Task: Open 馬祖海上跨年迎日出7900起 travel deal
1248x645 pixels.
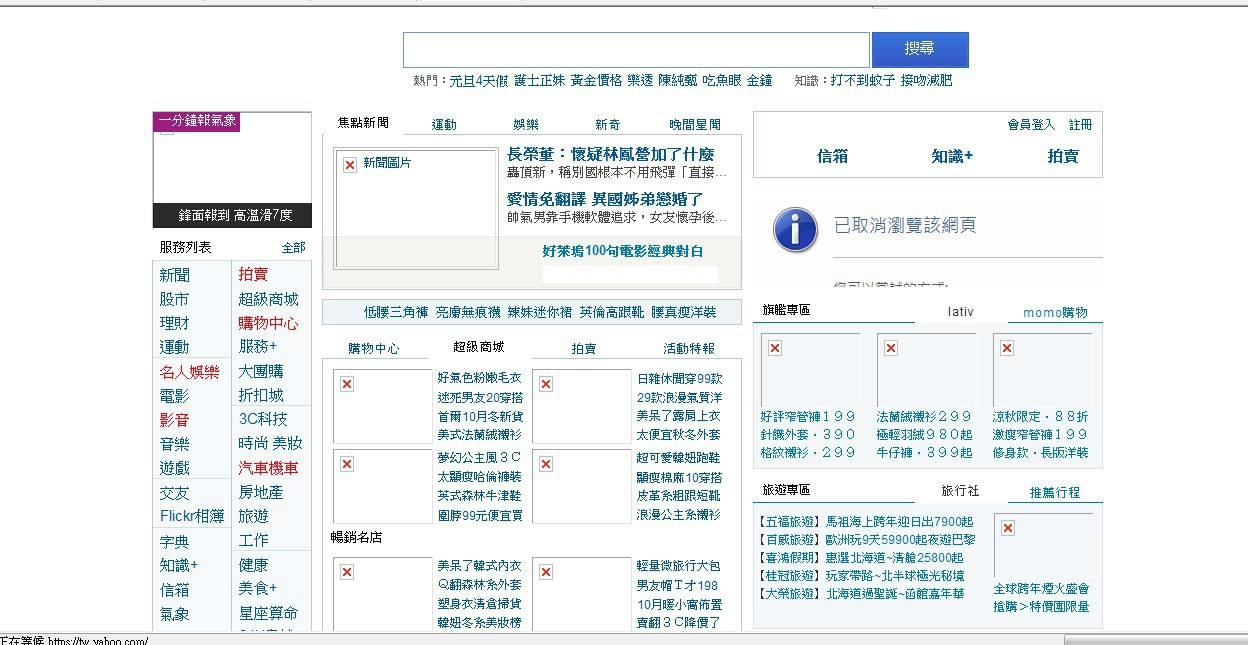Action: (900, 522)
